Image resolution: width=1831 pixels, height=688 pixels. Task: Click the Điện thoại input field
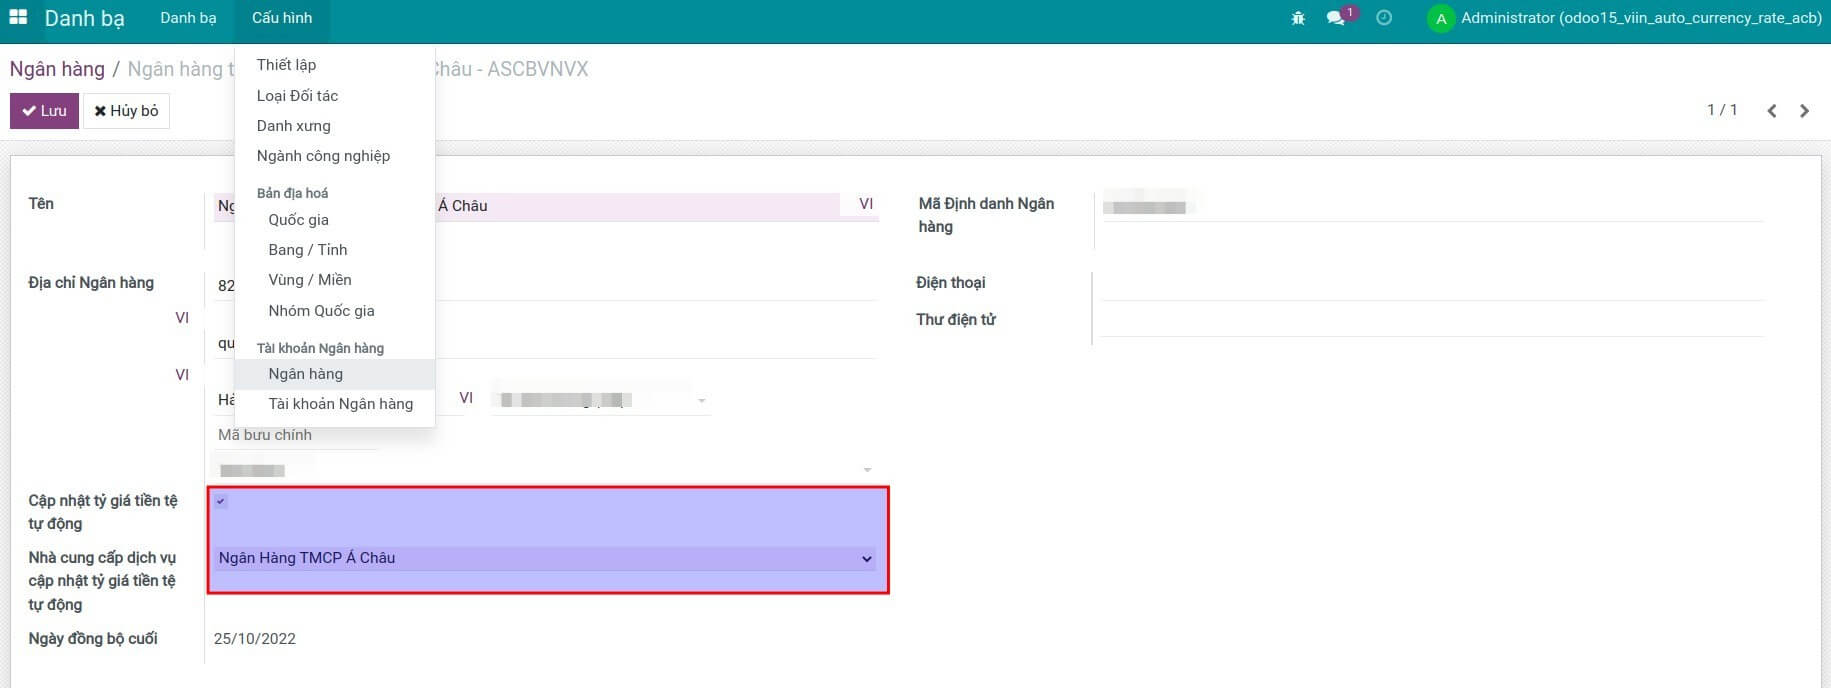click(1430, 284)
